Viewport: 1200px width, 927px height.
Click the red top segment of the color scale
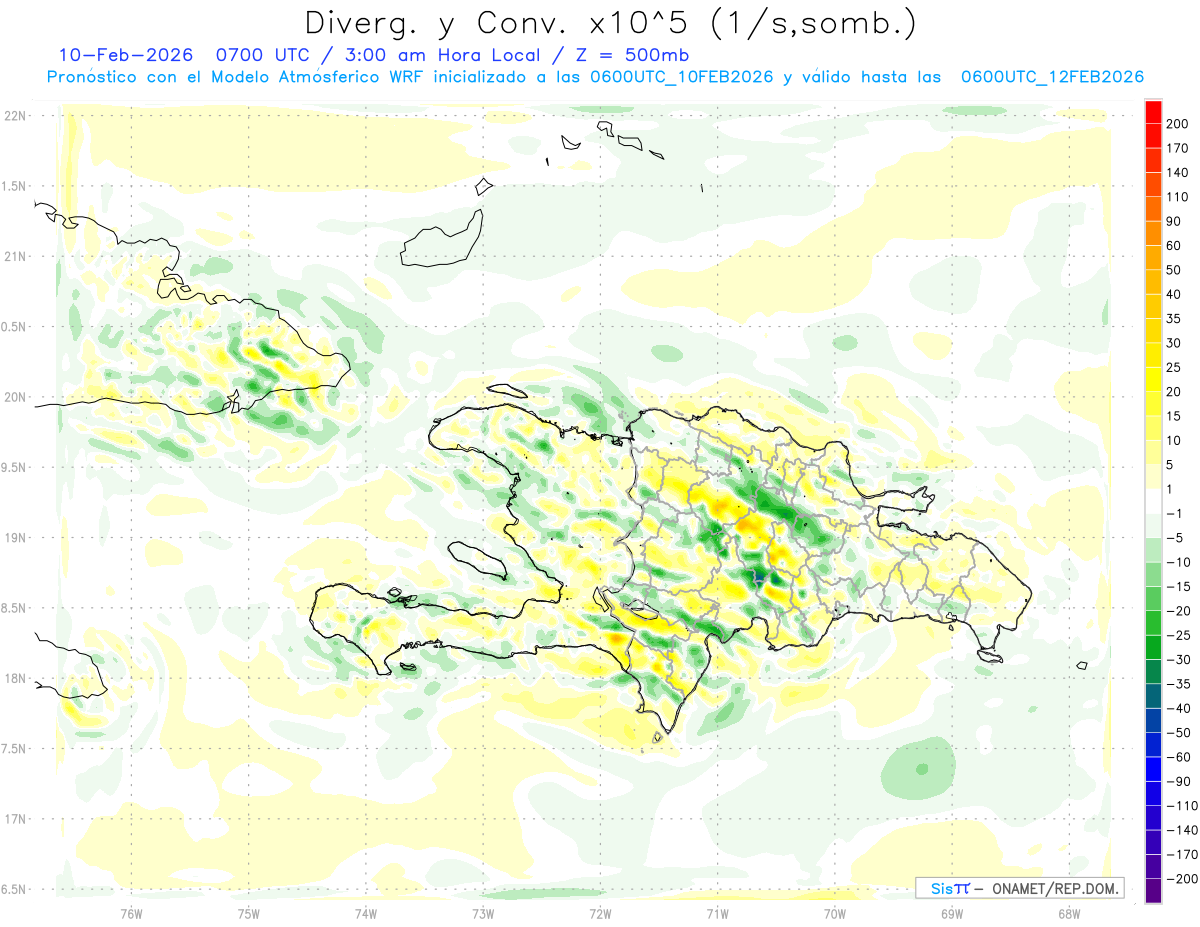click(1153, 112)
